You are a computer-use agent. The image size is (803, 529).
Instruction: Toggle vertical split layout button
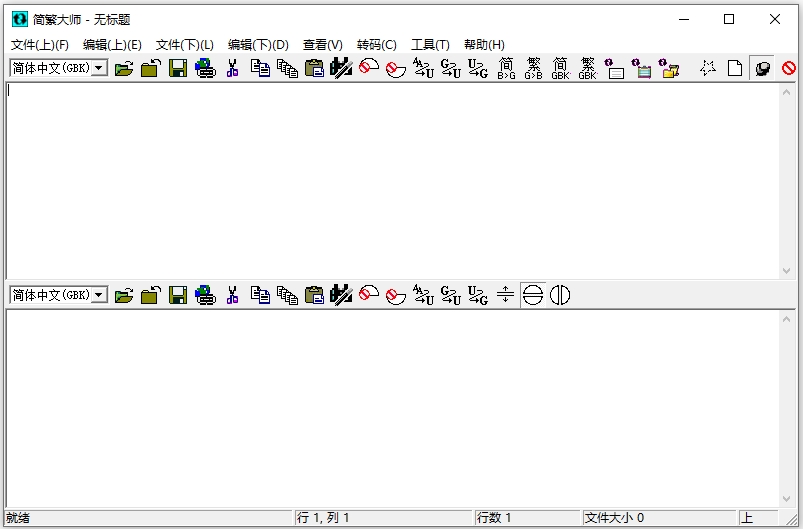[560, 295]
